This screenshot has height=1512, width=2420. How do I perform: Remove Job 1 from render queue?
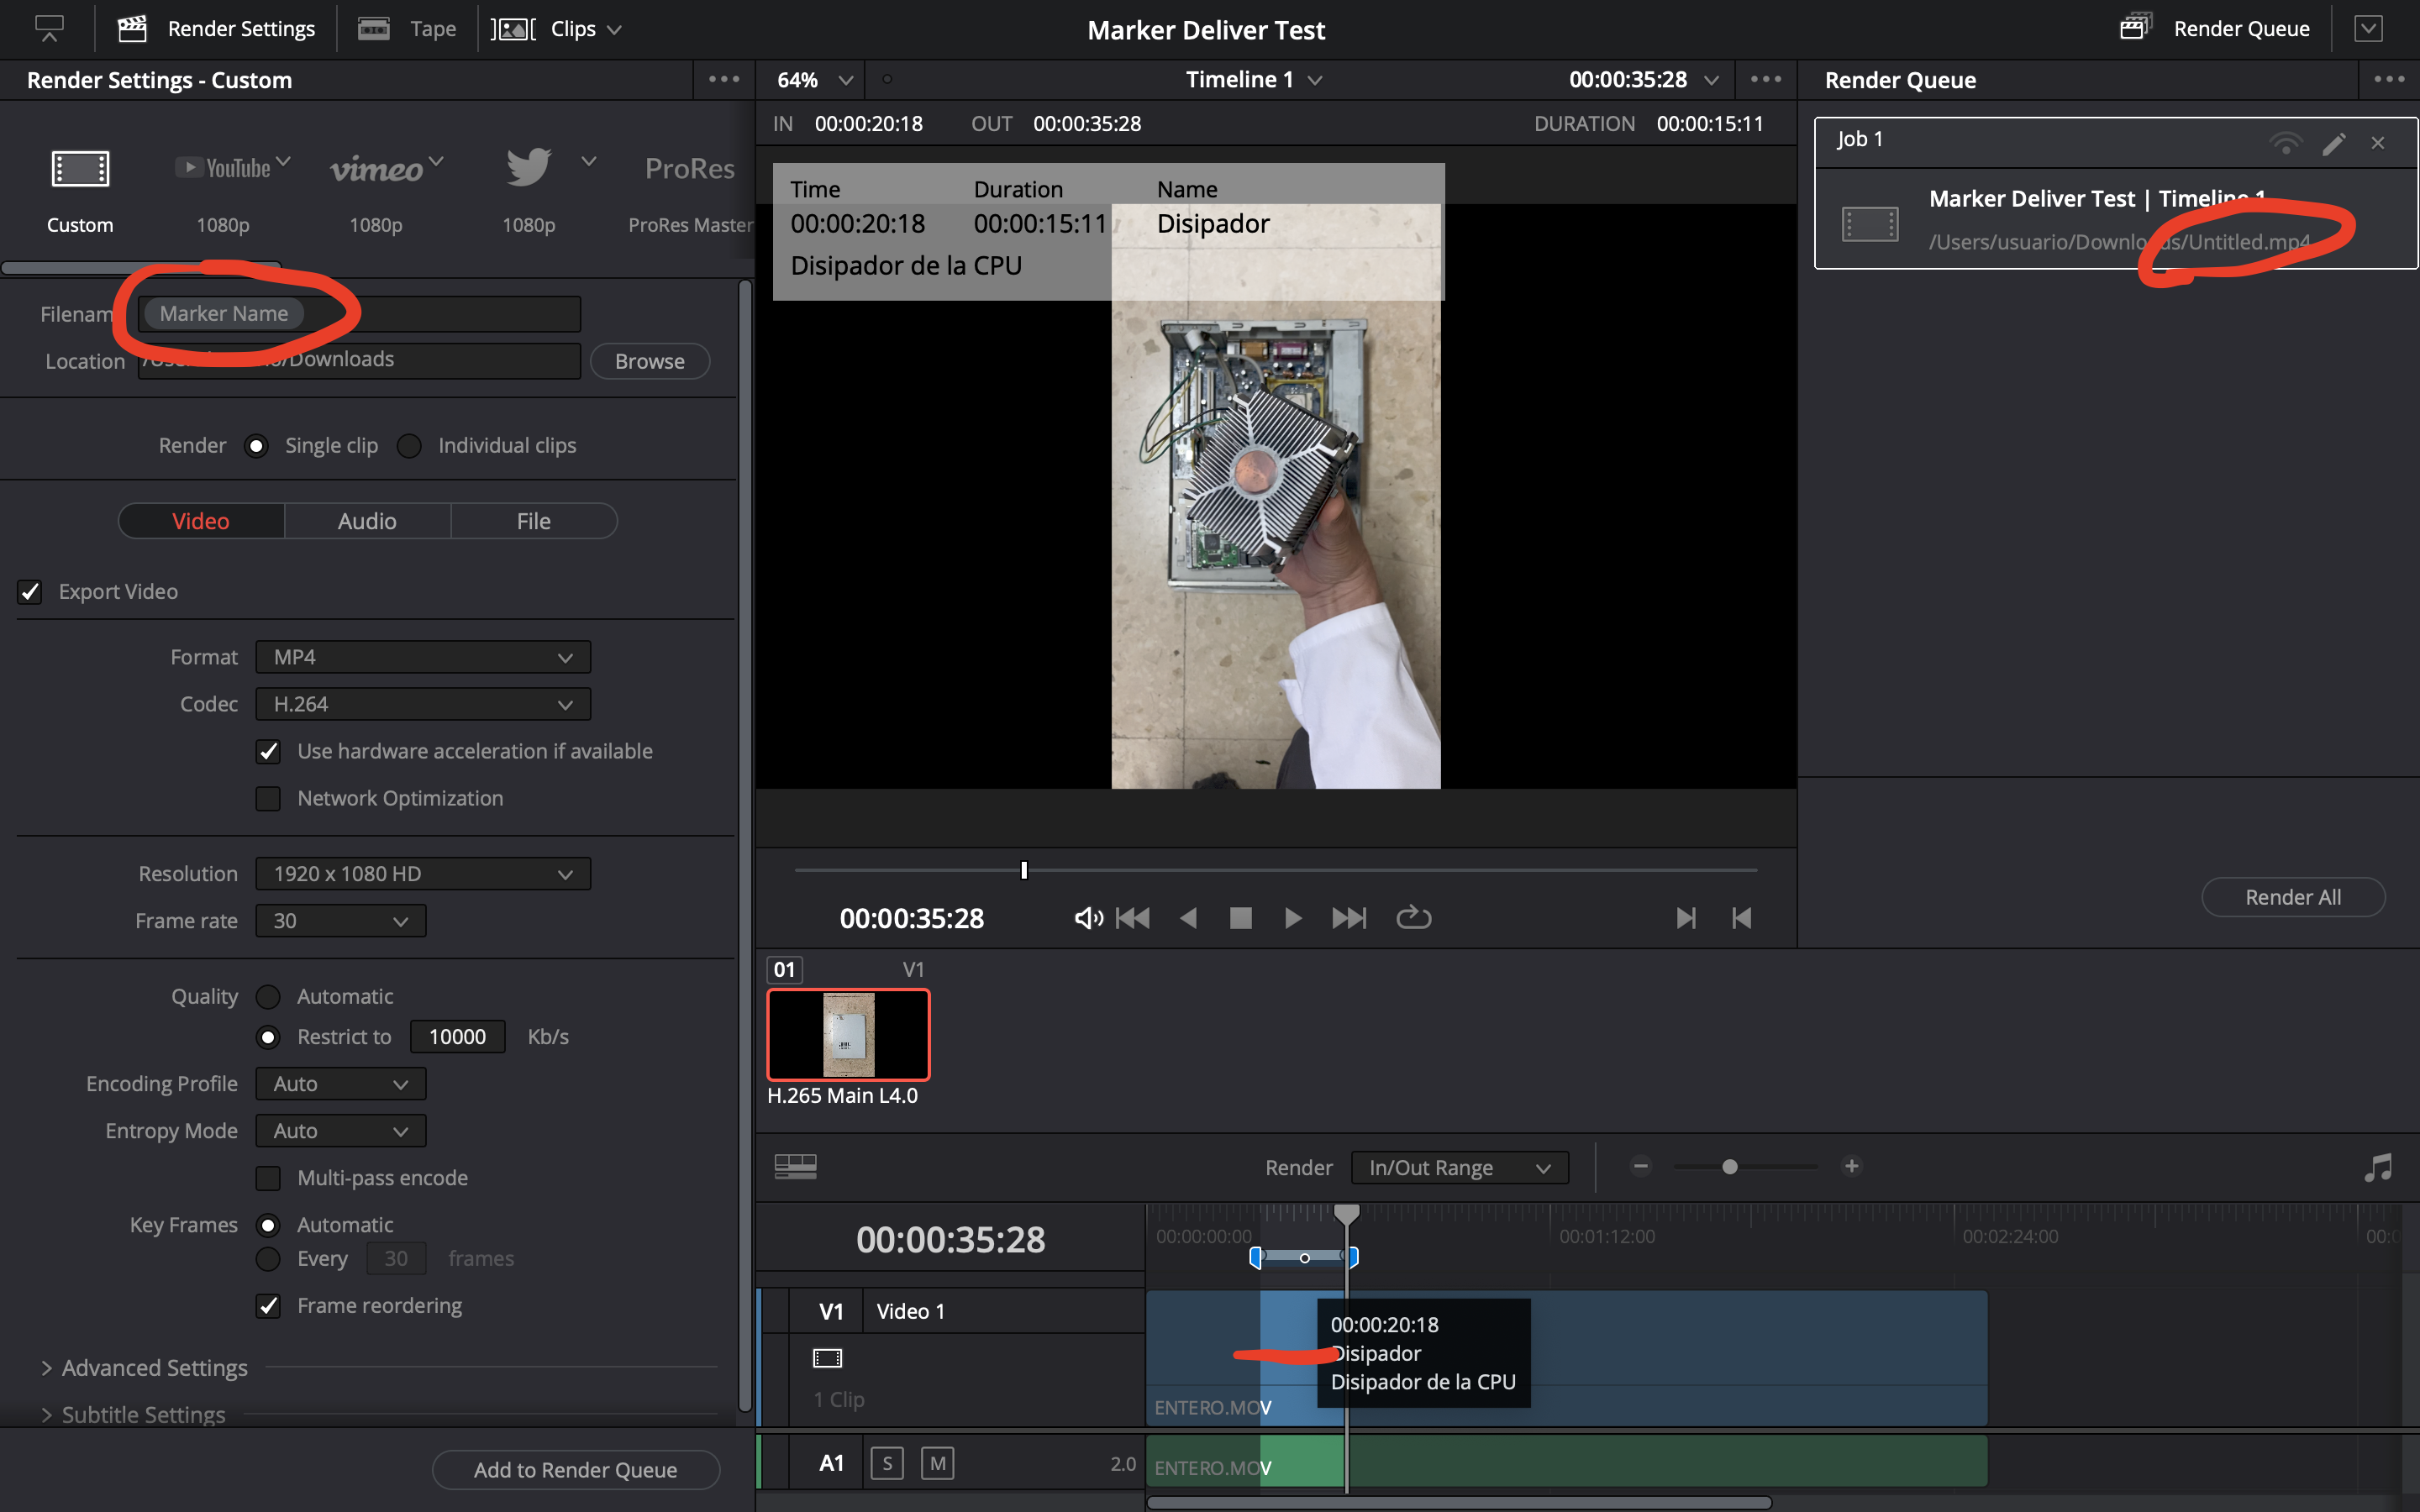[x=2378, y=143]
